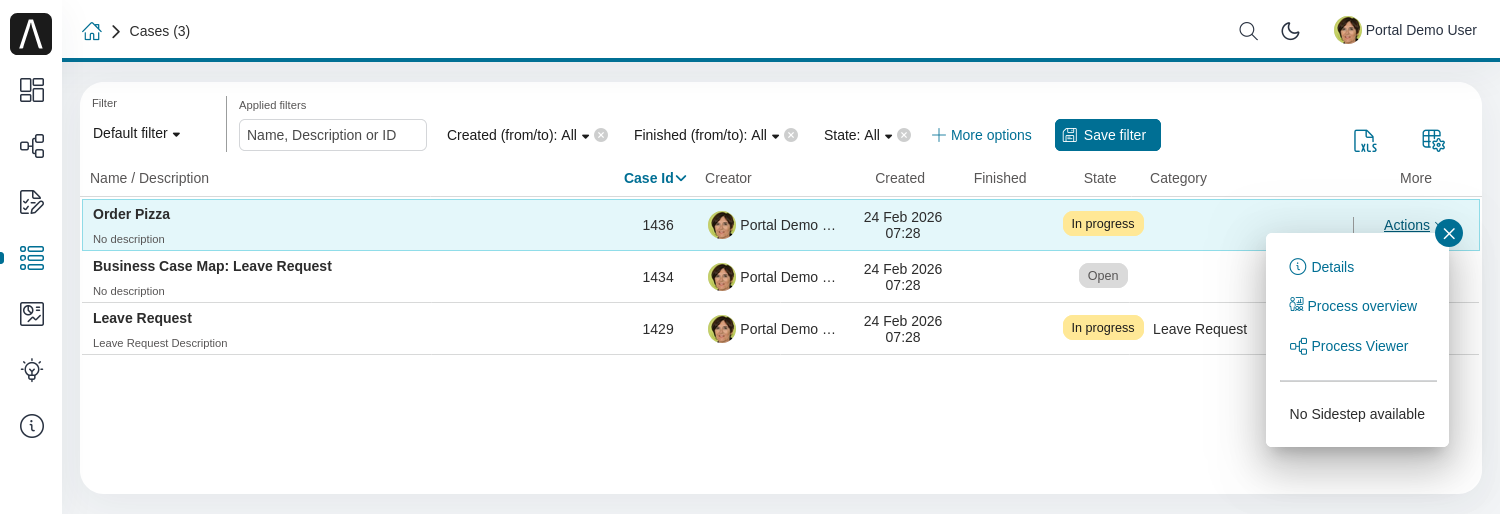Select Process Viewer in actions menu
Viewport: 1500px width, 514px height.
pyautogui.click(x=1349, y=346)
